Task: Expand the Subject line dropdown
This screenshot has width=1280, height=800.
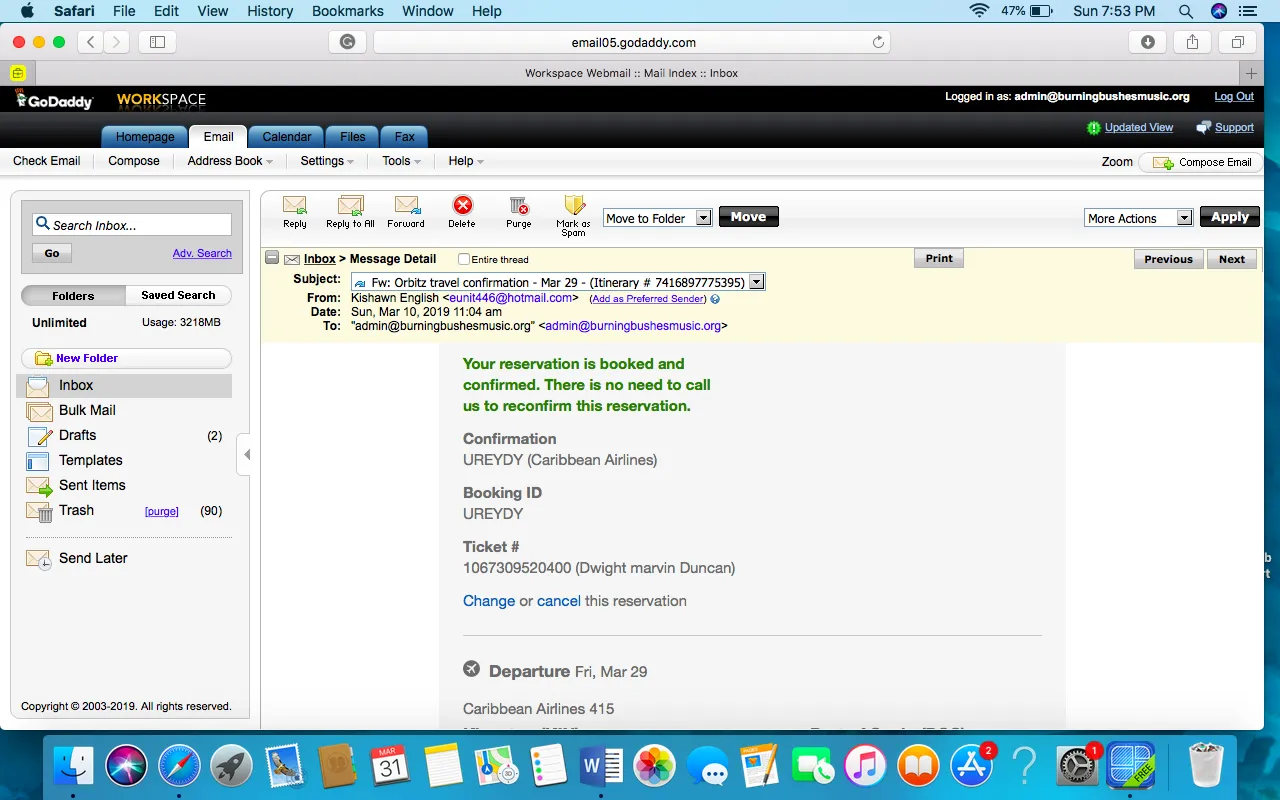Action: tap(757, 282)
